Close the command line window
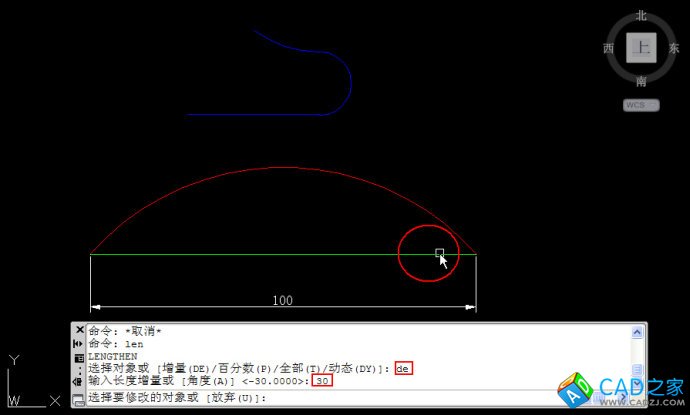Screen dimensions: 690x415 coord(79,330)
